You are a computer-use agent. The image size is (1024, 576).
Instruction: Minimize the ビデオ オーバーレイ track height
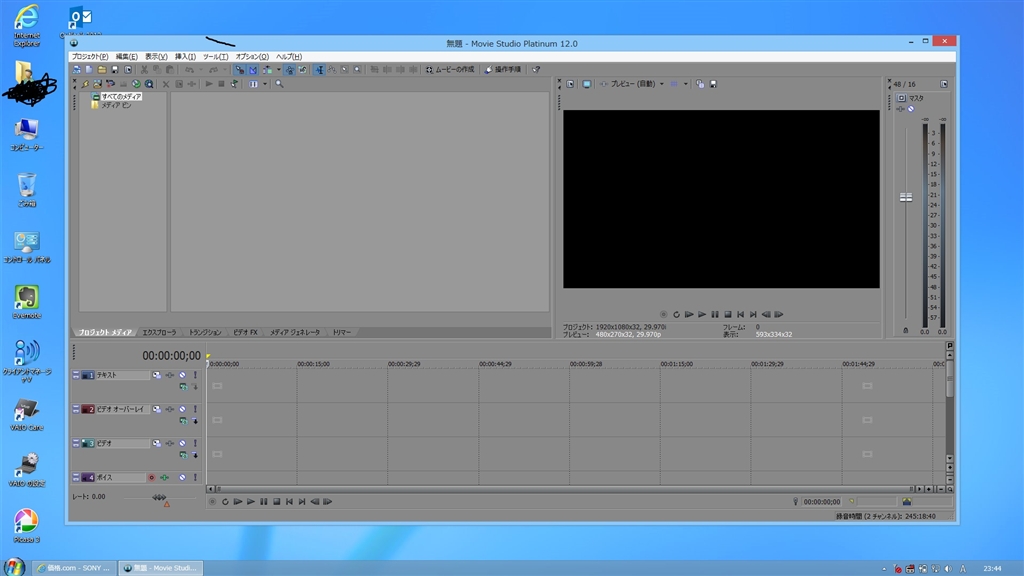tap(76, 409)
